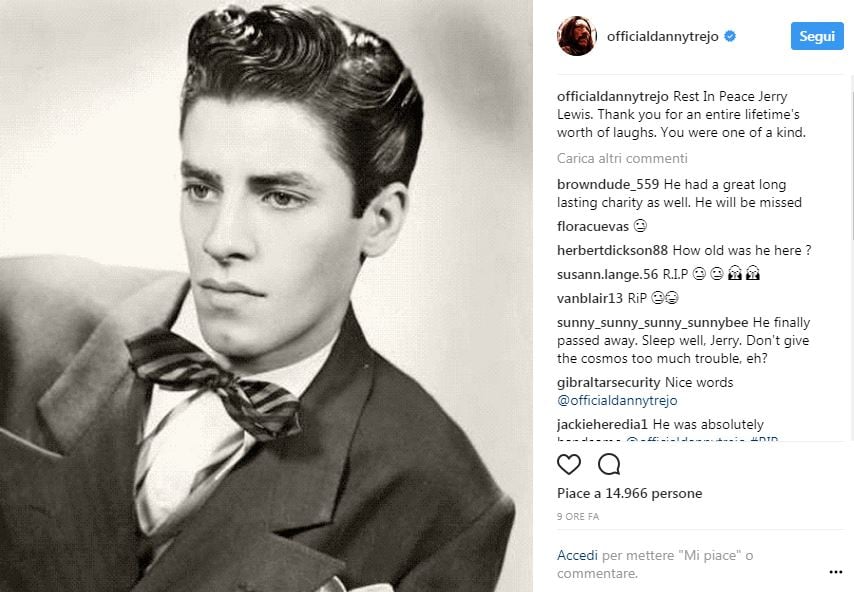Open sunny_sunny_sunny_sunnybee's profile link
The height and width of the screenshot is (592, 854).
pyautogui.click(x=653, y=323)
